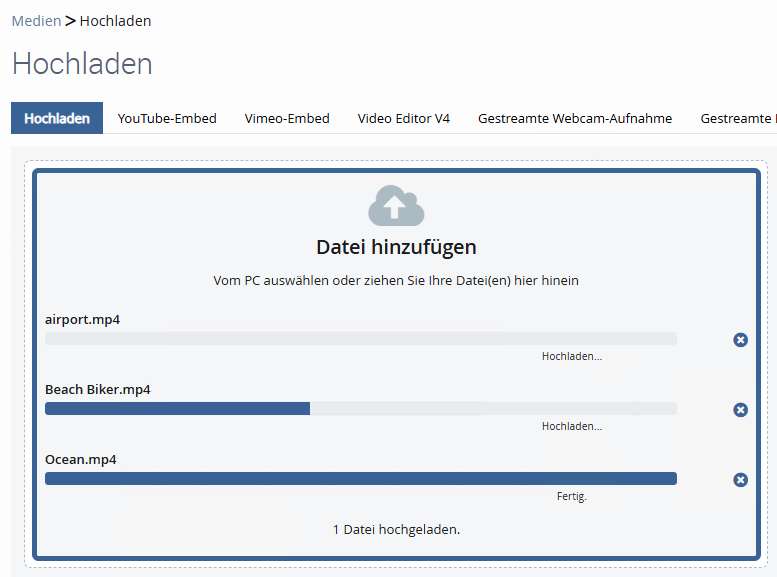Click the cloud upload icon
The image size is (777, 577).
coord(396,206)
